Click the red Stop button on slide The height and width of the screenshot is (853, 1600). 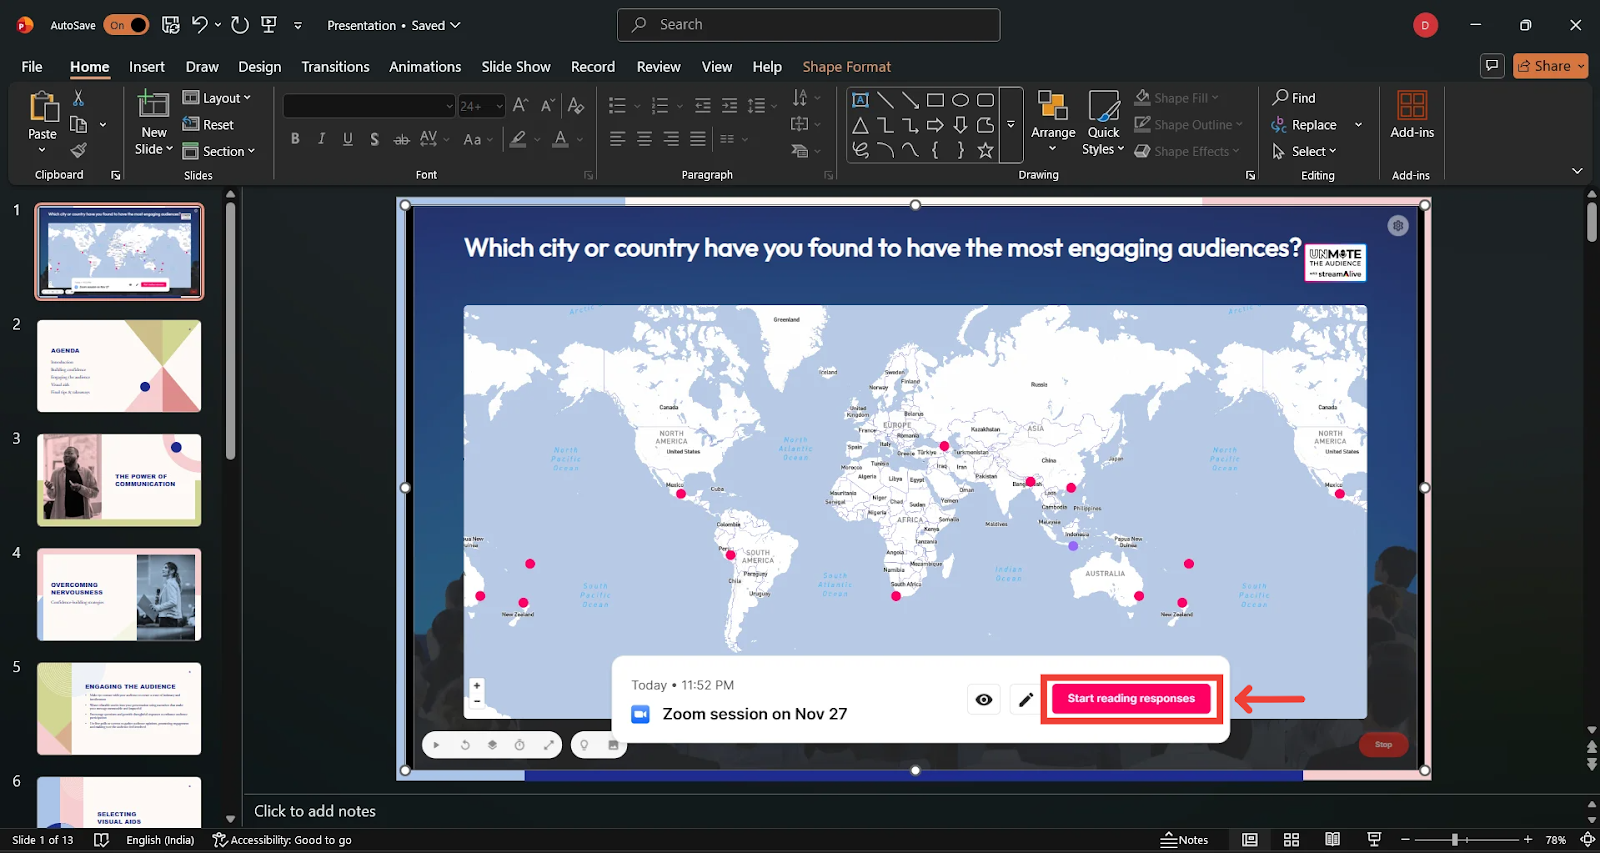pos(1384,744)
